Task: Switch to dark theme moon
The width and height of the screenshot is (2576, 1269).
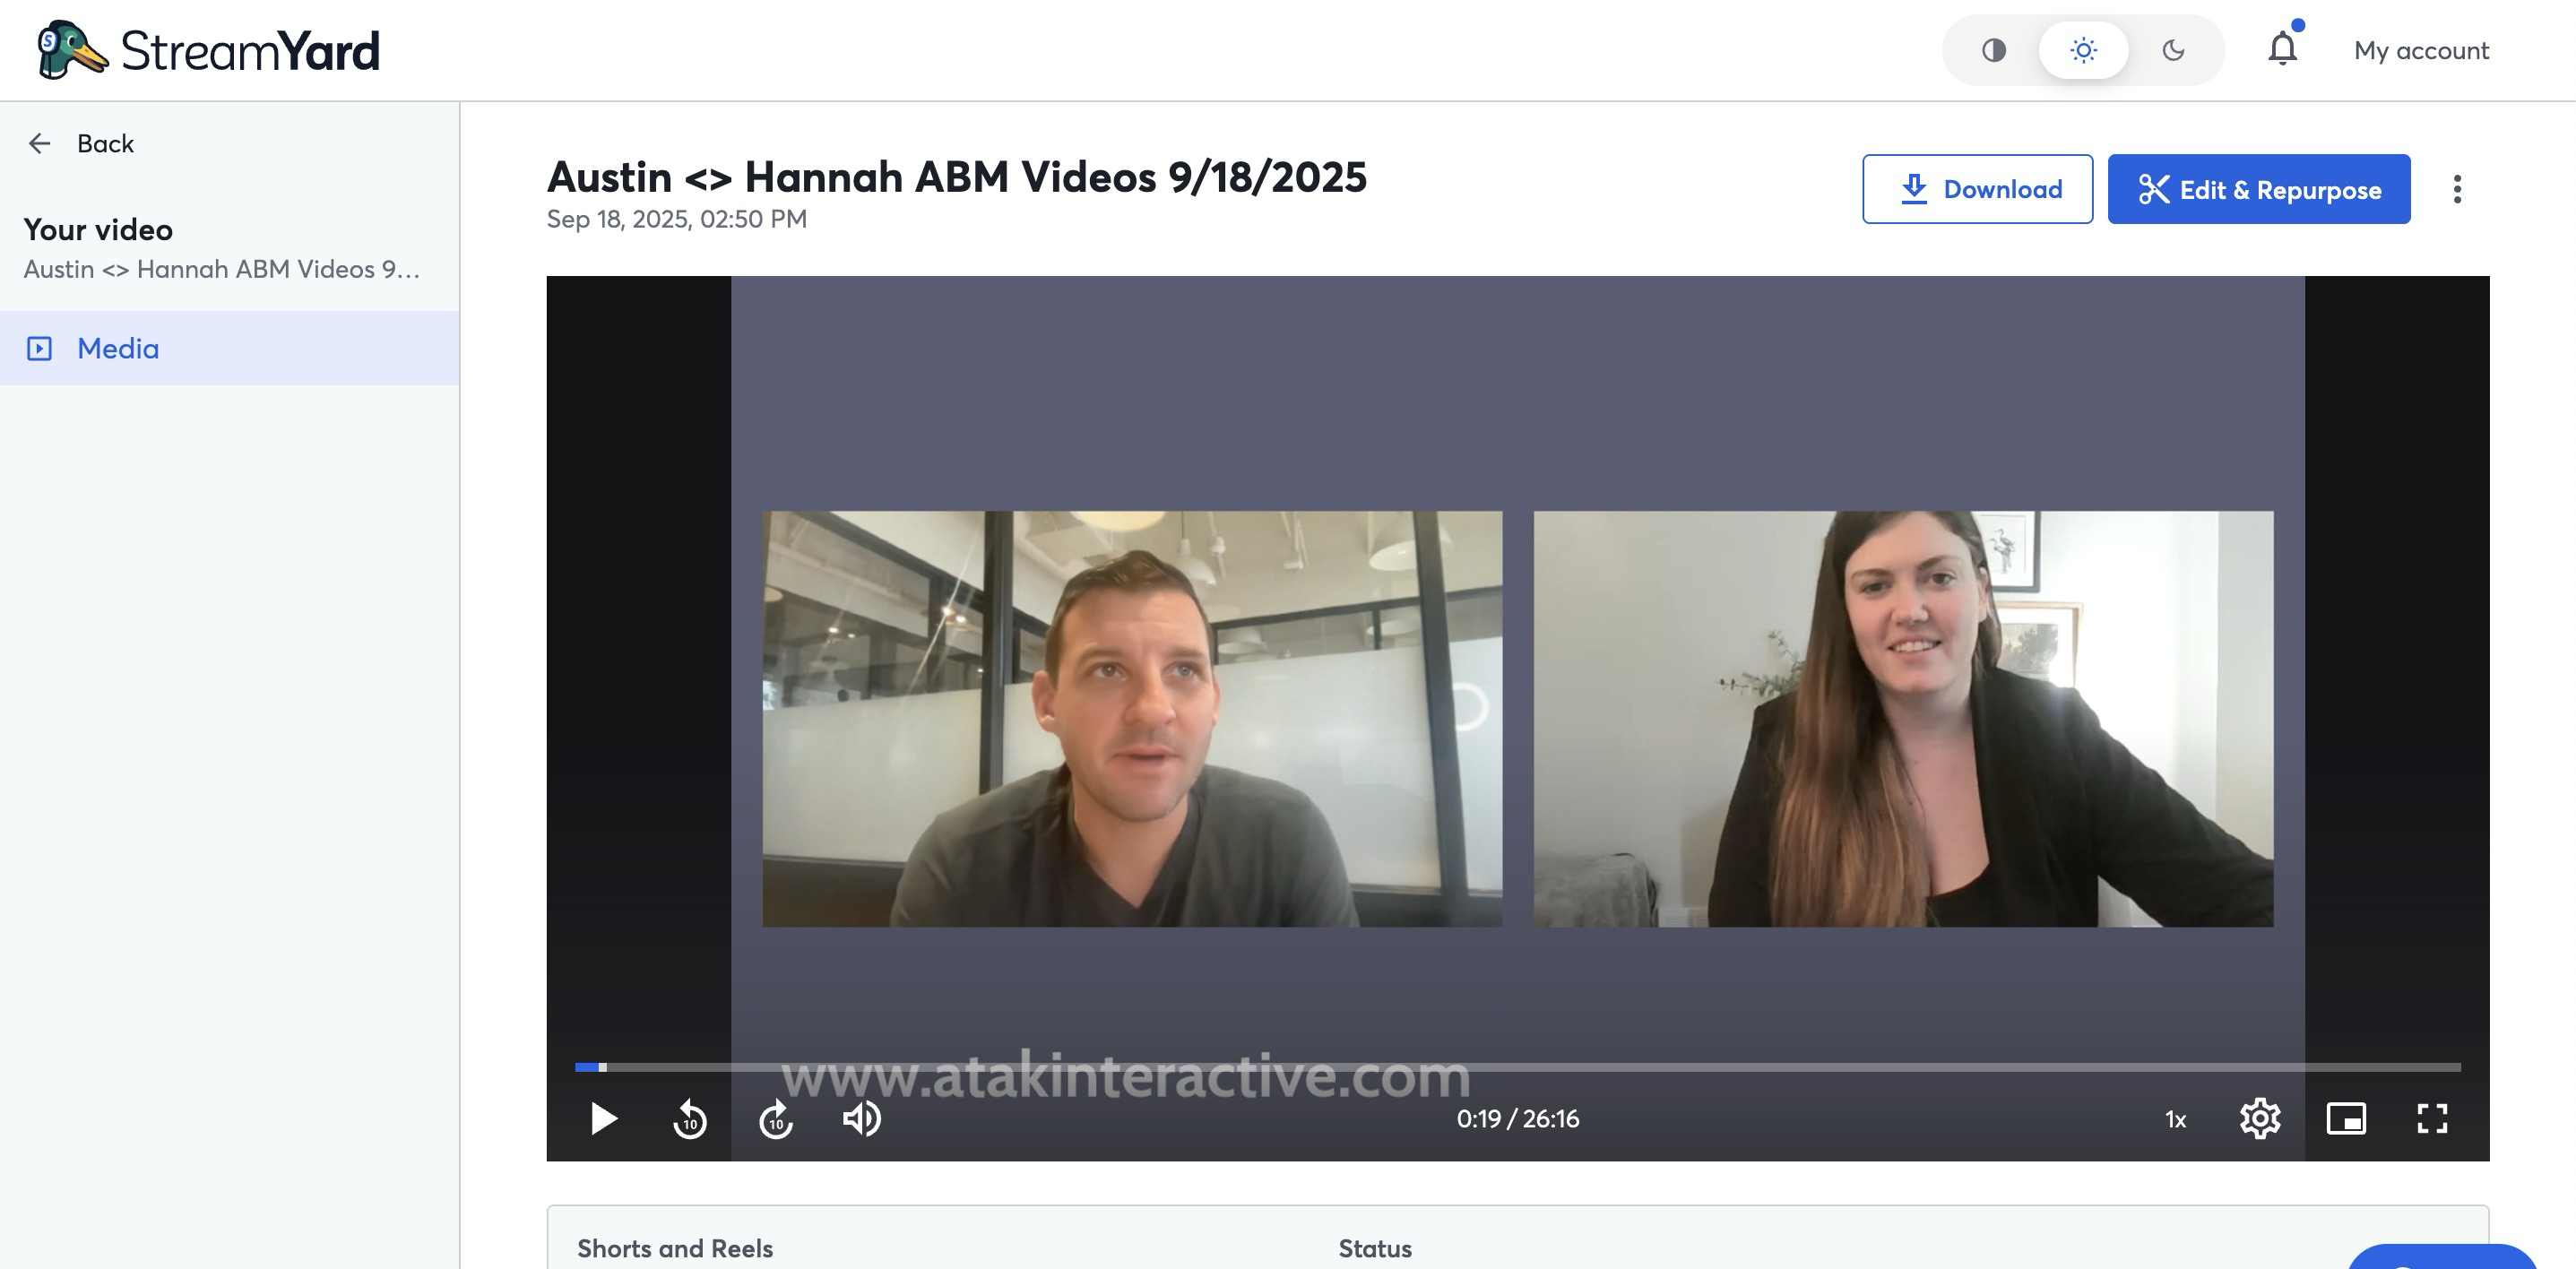Action: (x=2173, y=50)
